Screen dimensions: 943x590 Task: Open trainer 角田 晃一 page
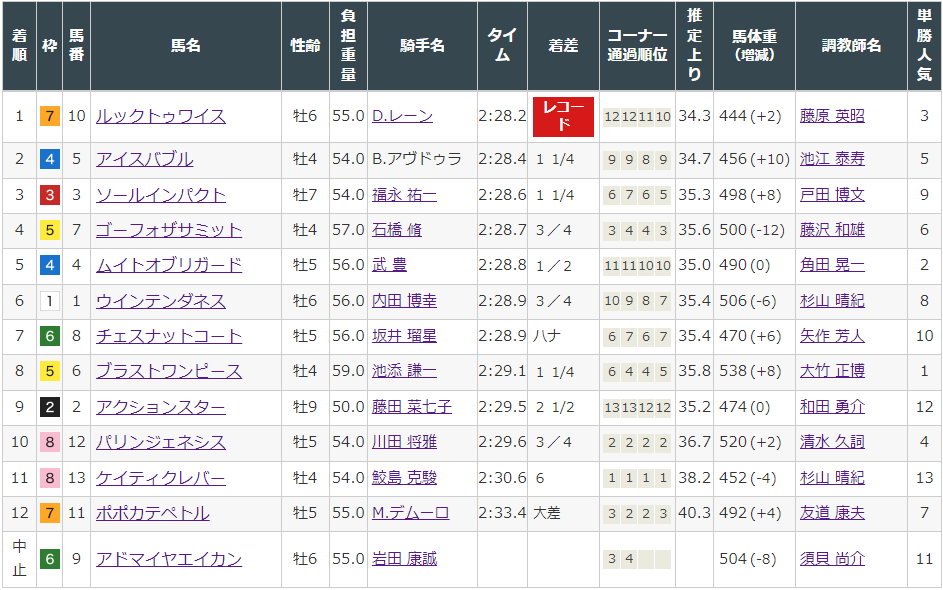click(832, 265)
